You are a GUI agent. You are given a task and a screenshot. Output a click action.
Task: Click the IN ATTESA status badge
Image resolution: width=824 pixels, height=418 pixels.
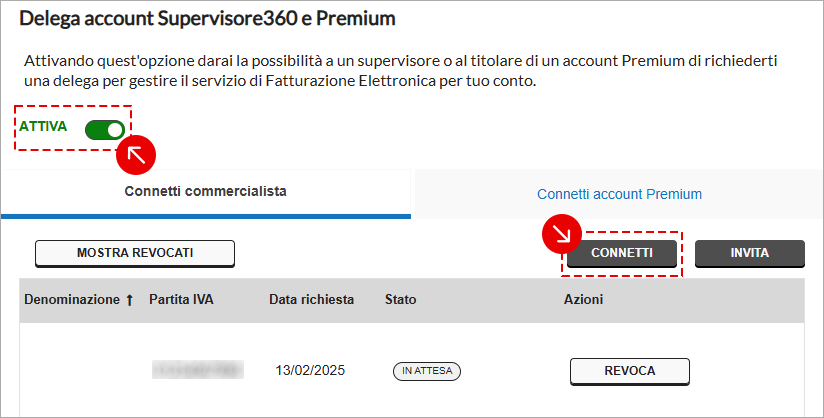[427, 371]
